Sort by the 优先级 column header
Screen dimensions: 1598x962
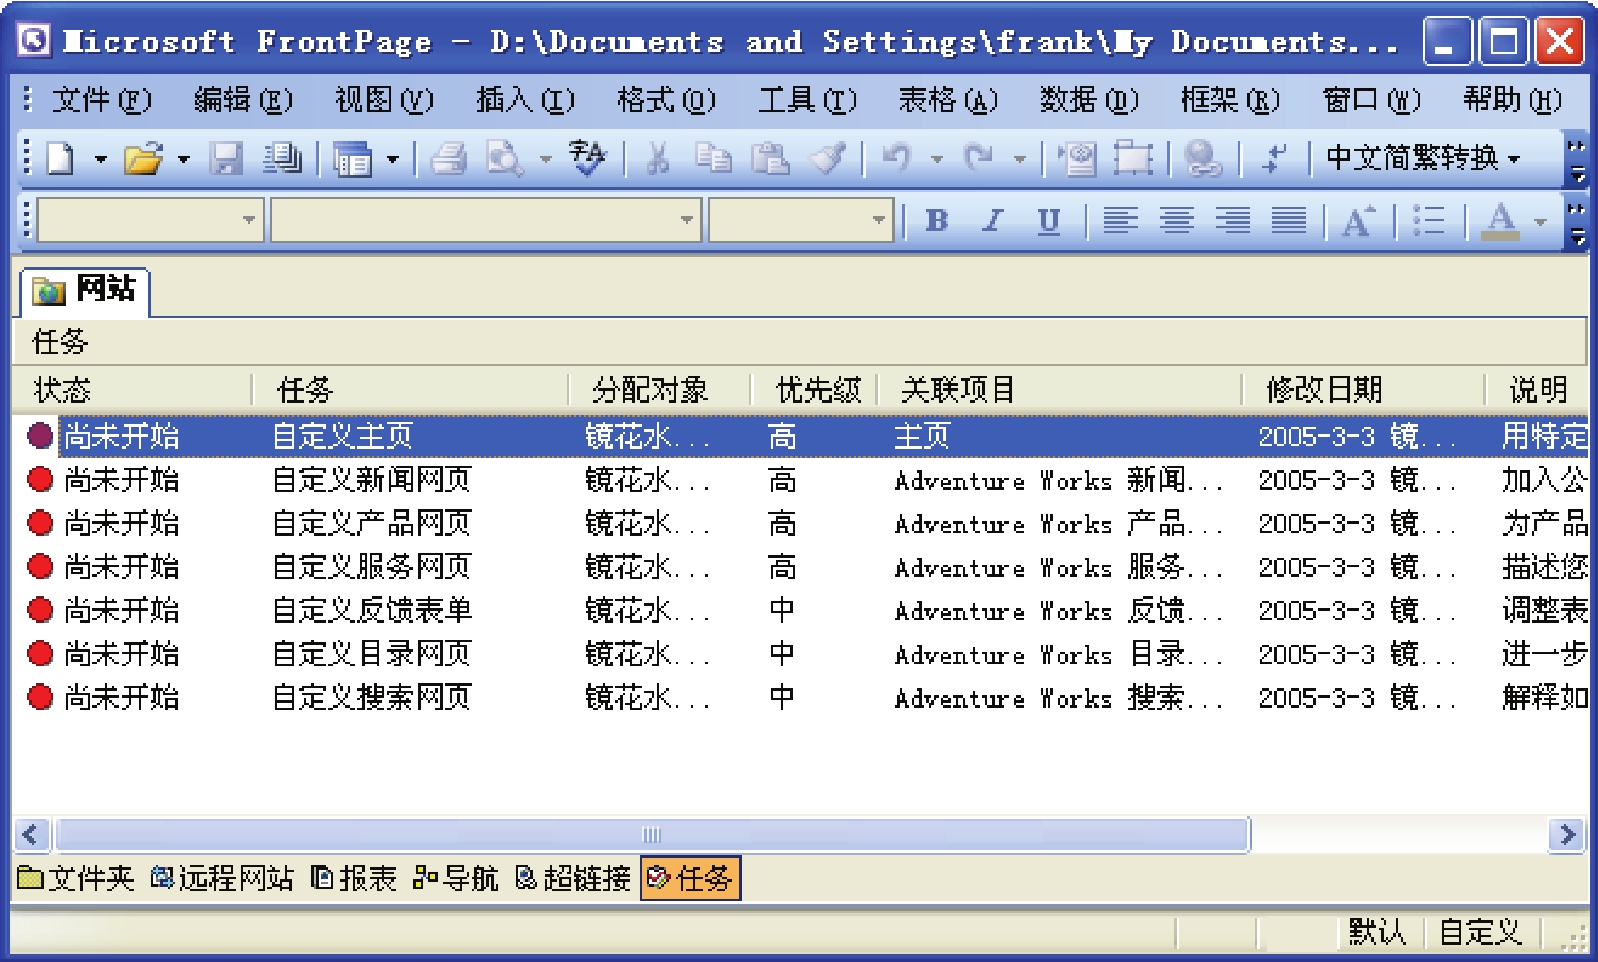816,390
